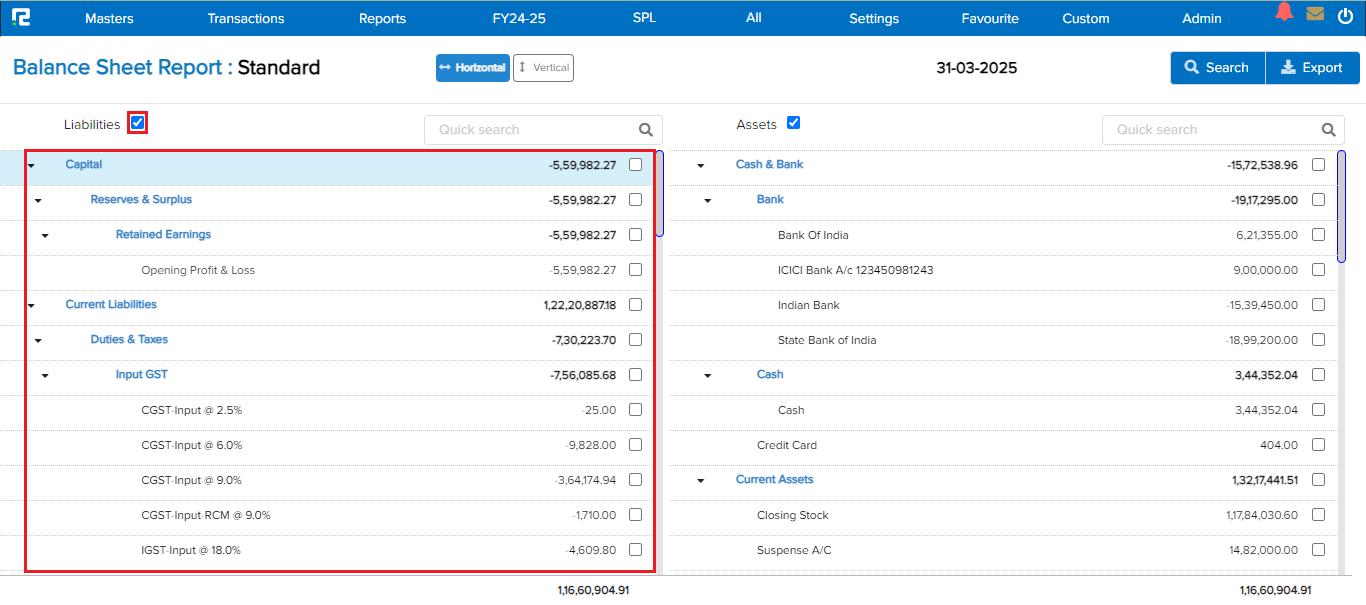Click the Liabilities panel vertical scrollbar
The width and height of the screenshot is (1366, 605).
point(659,194)
